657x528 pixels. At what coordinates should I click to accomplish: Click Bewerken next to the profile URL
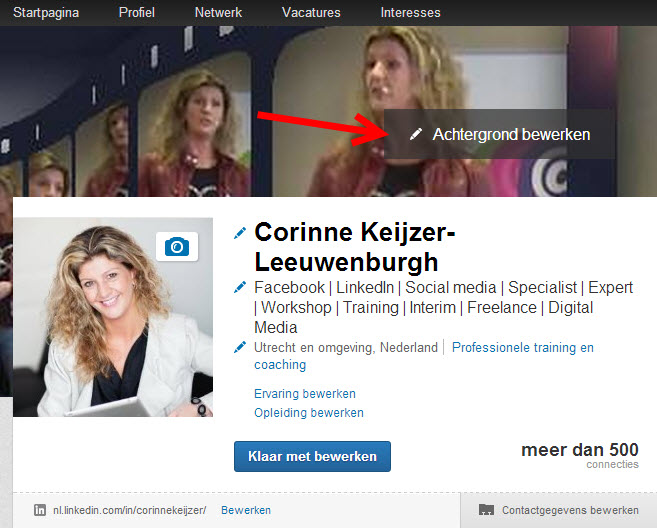point(246,510)
